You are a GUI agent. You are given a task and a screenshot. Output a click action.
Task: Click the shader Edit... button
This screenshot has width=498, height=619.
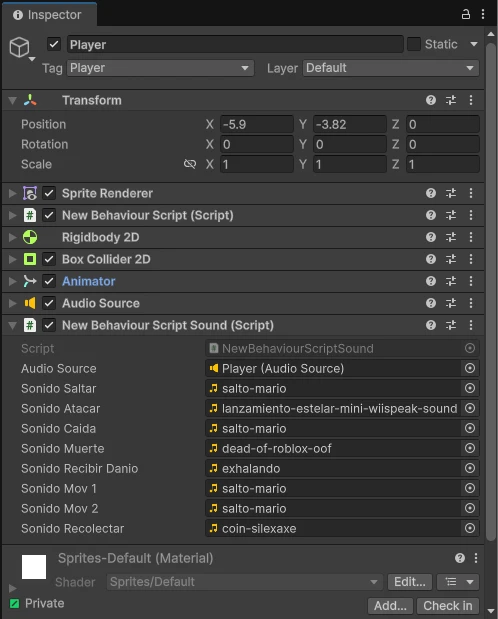tap(410, 582)
